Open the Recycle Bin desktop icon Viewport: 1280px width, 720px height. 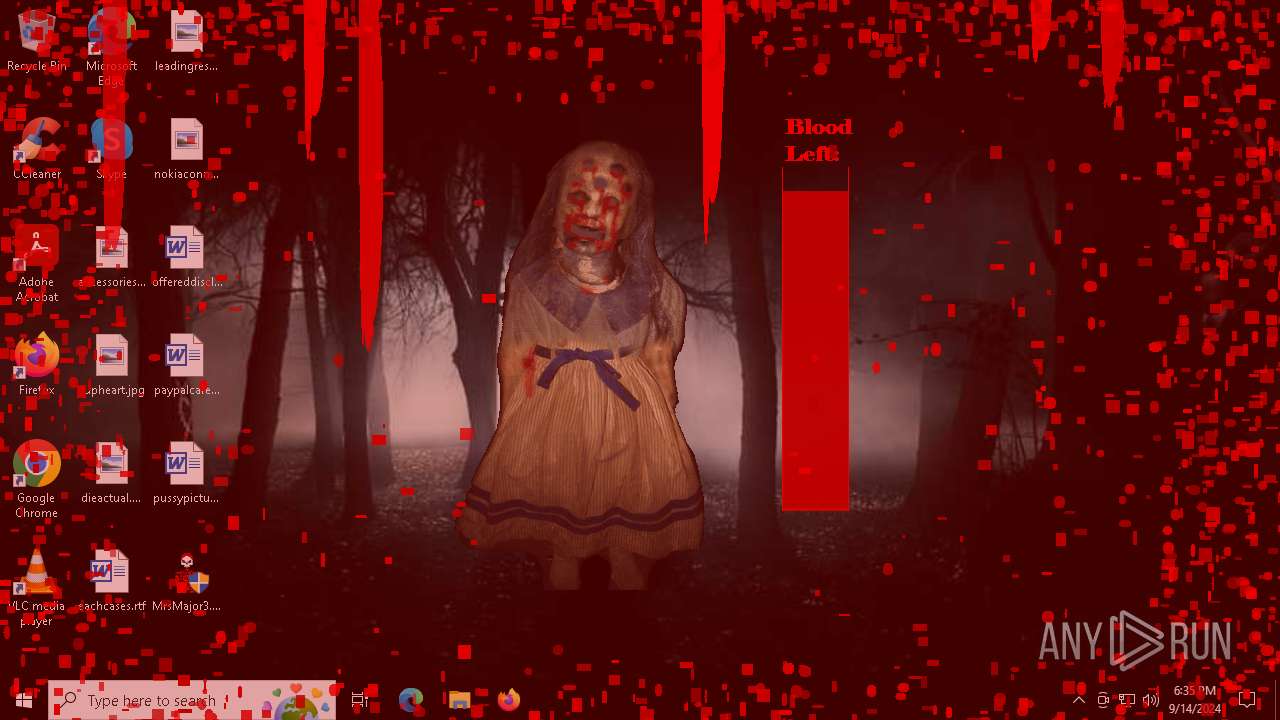[37, 42]
